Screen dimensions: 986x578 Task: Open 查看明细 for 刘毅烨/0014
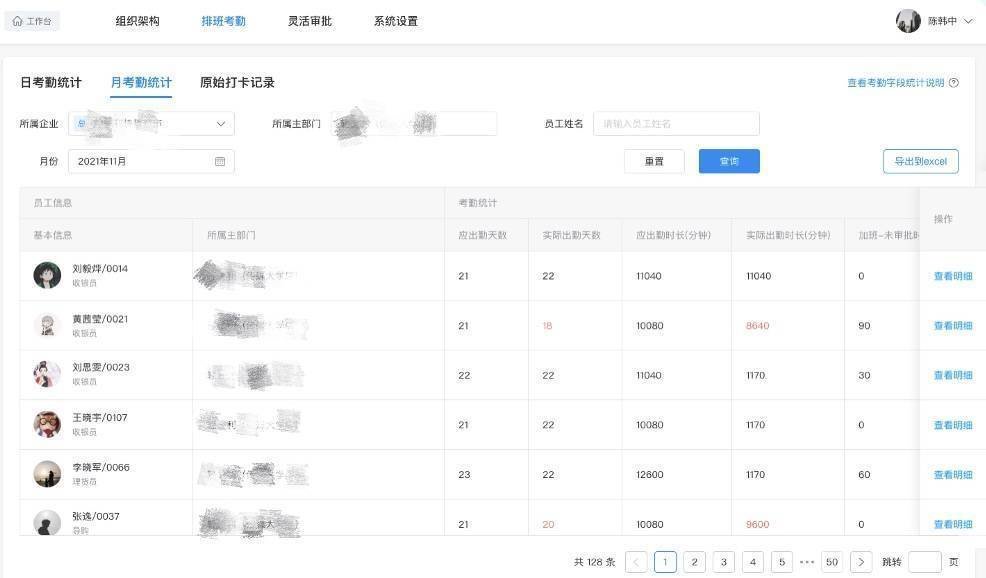point(953,275)
